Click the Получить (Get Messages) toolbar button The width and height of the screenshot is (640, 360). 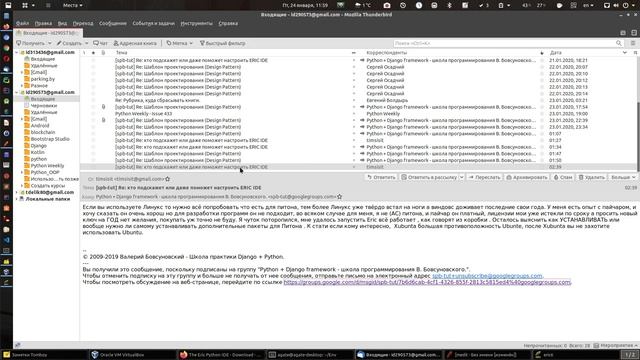31,43
